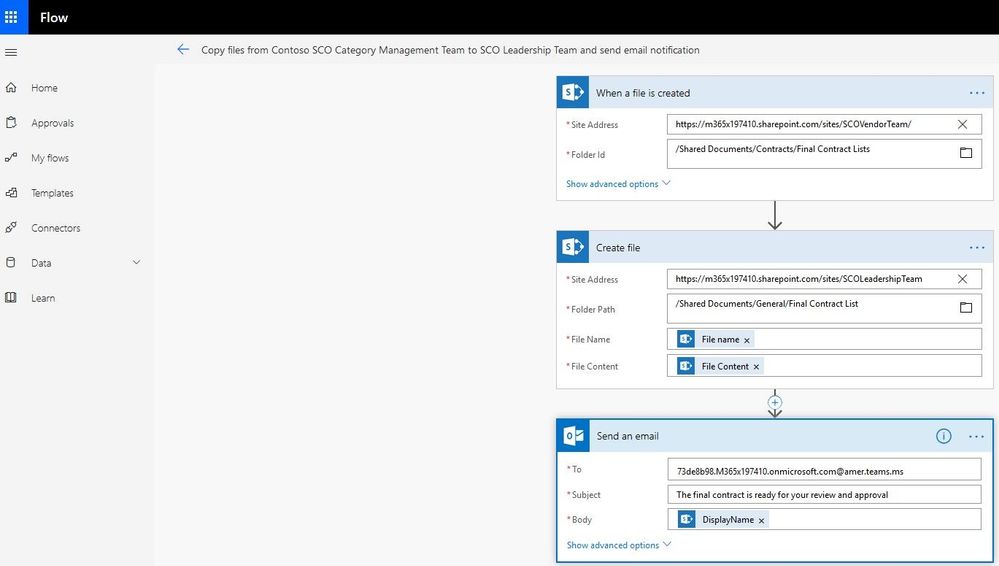Click the Flow app title

(54, 17)
